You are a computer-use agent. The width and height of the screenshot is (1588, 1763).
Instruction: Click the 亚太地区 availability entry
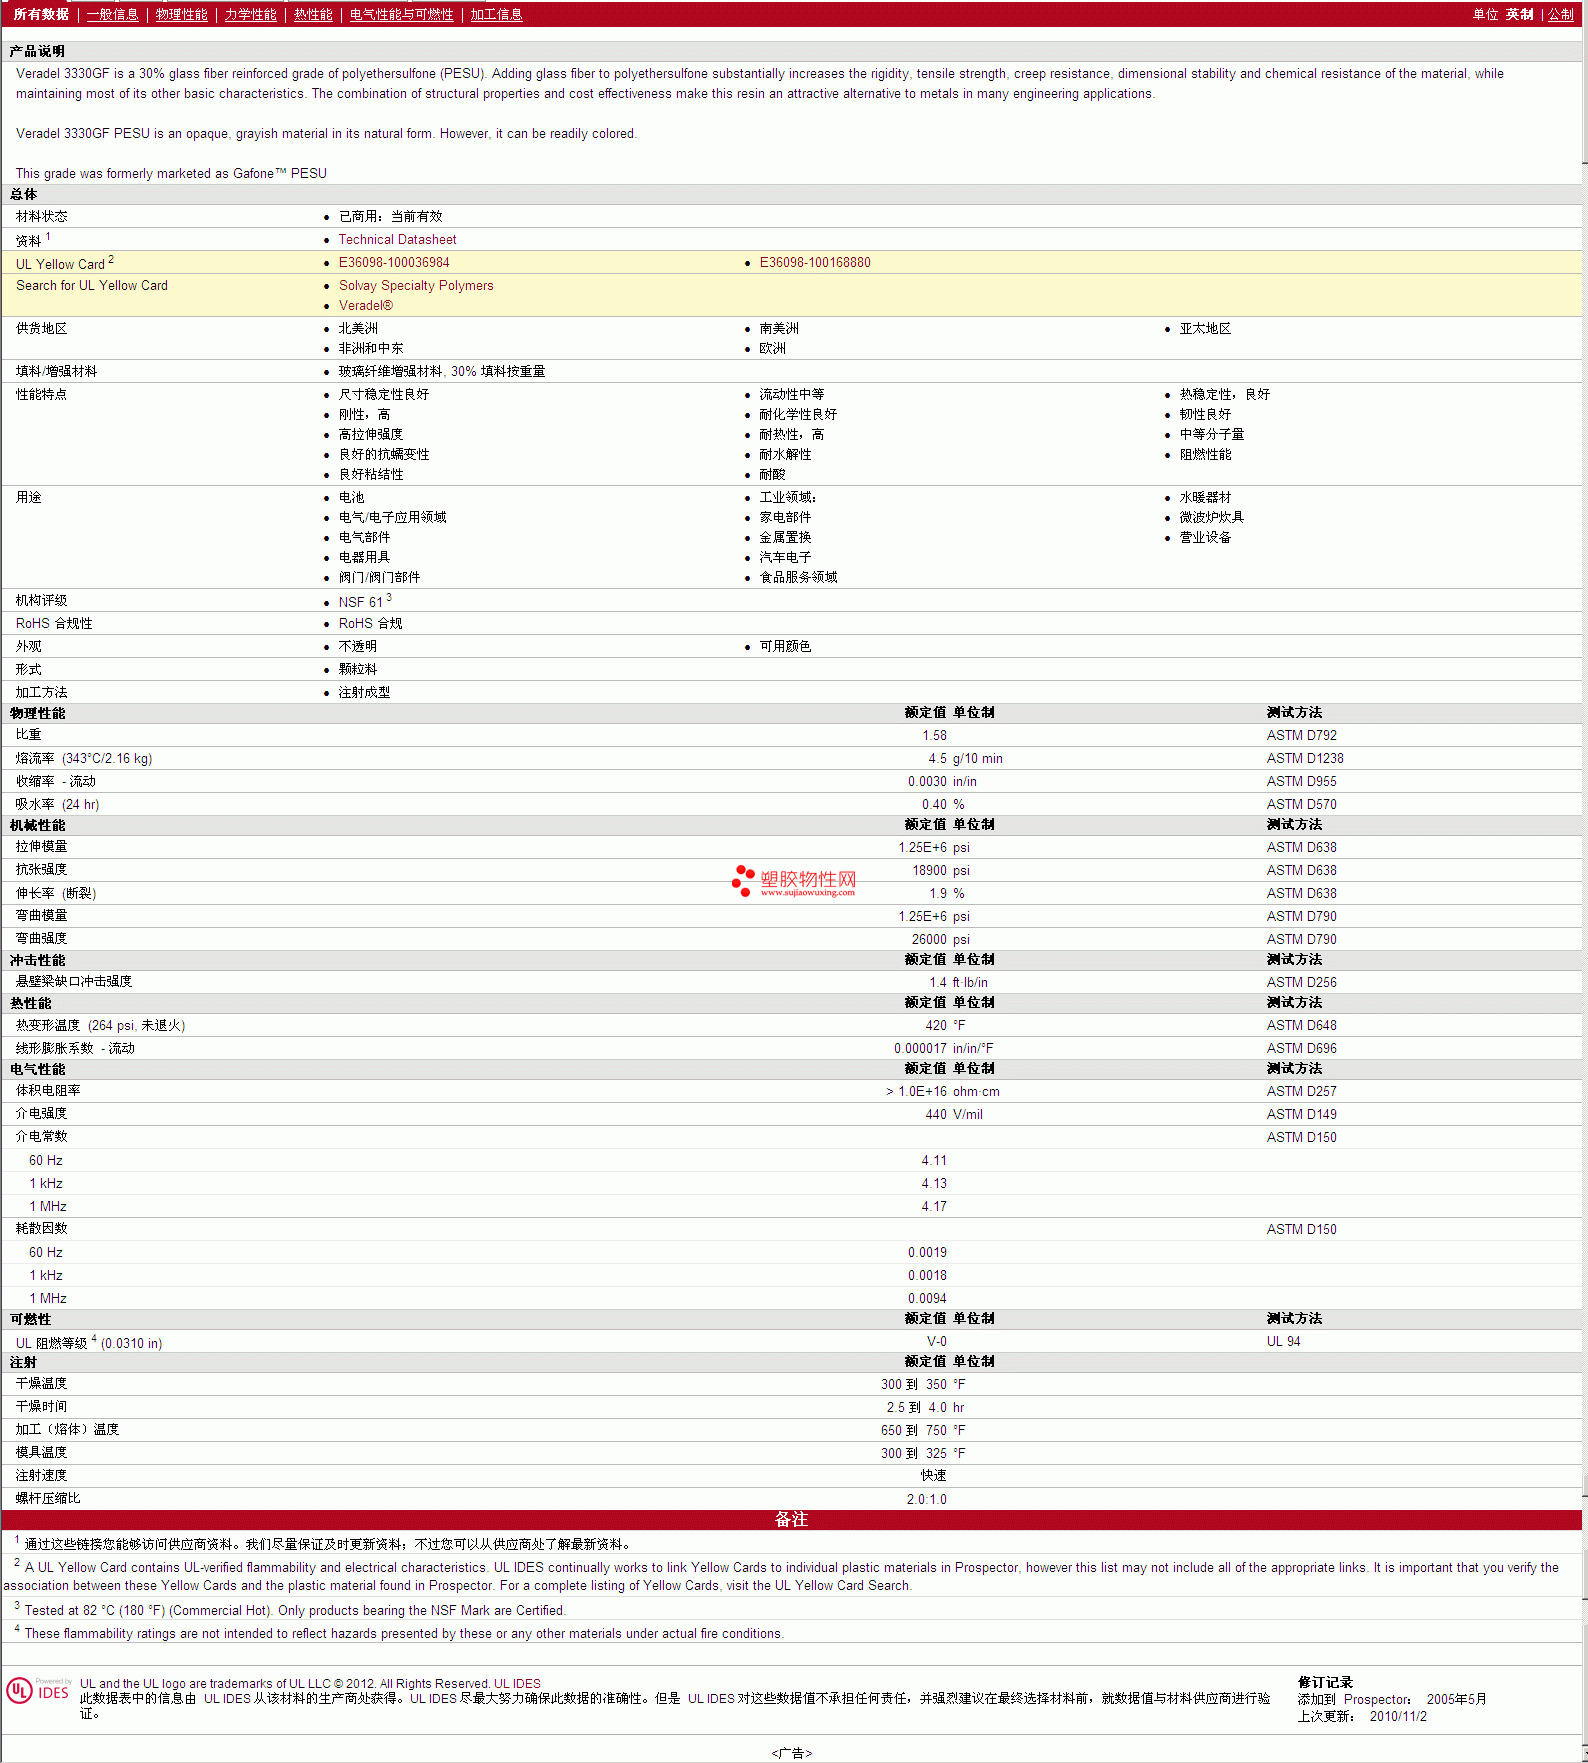click(1205, 329)
